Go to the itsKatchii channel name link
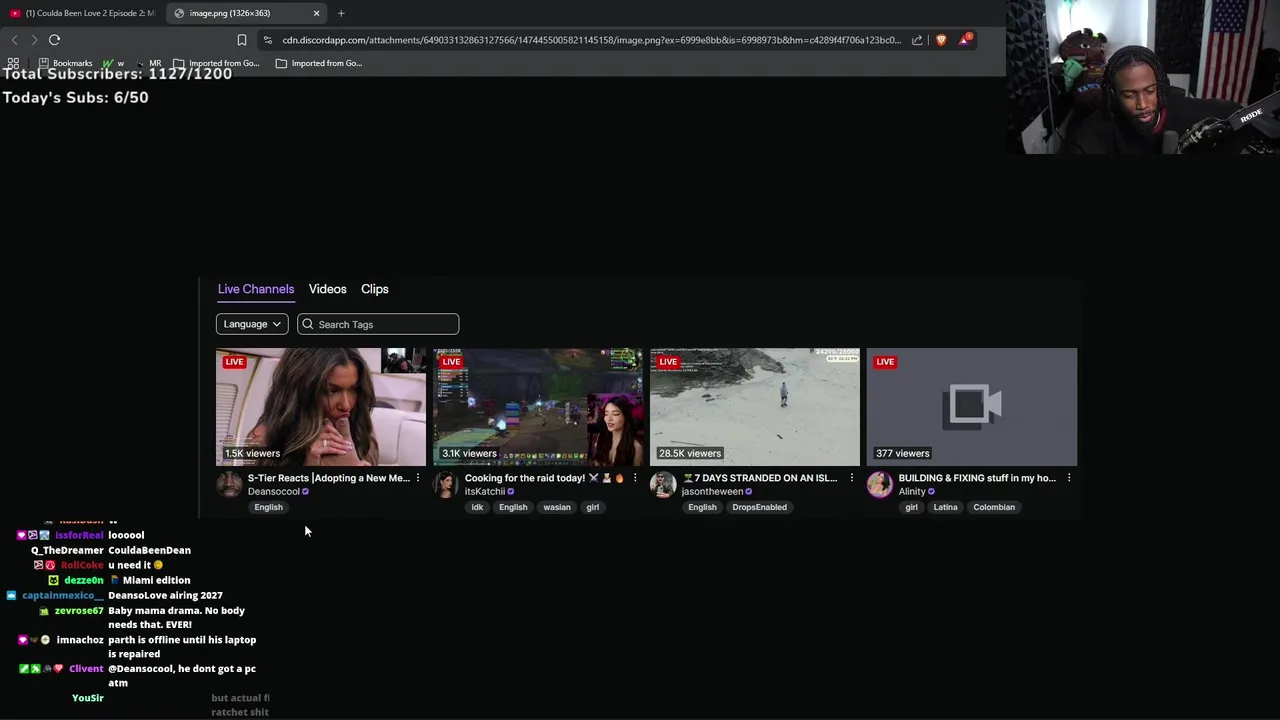This screenshot has height=720, width=1280. point(485,492)
